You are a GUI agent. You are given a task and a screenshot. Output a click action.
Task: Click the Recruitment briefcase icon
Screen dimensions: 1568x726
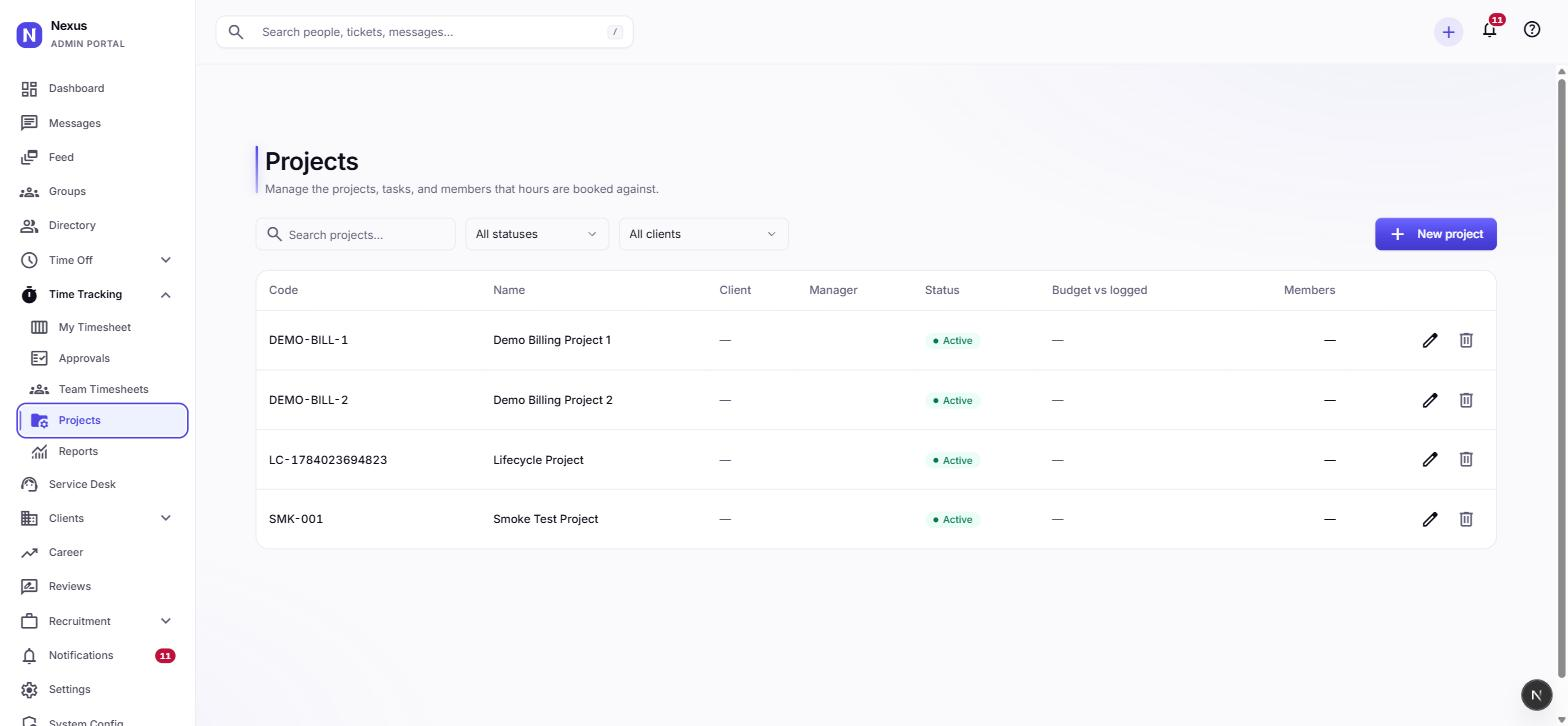point(29,621)
